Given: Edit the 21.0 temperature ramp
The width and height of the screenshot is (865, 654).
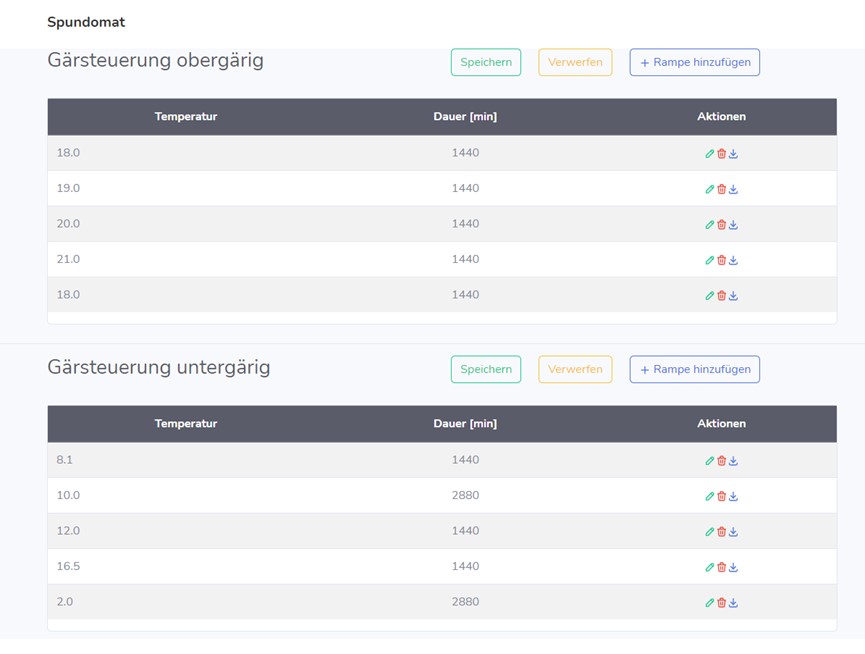Looking at the screenshot, I should click(x=710, y=260).
